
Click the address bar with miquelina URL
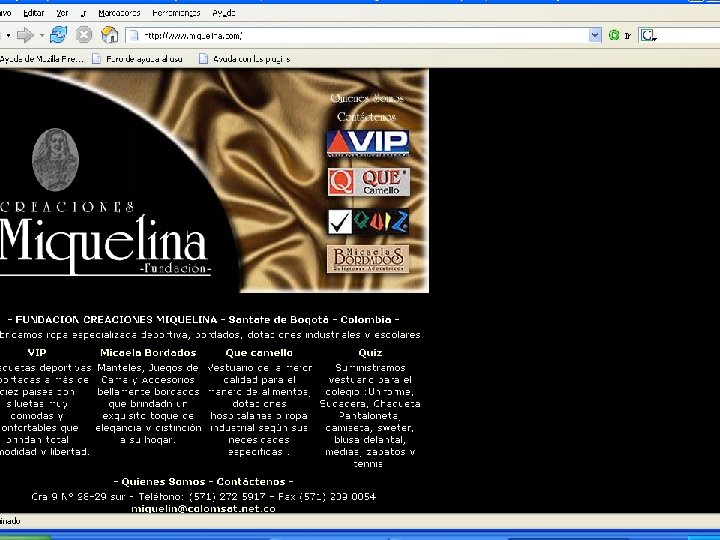(363, 35)
